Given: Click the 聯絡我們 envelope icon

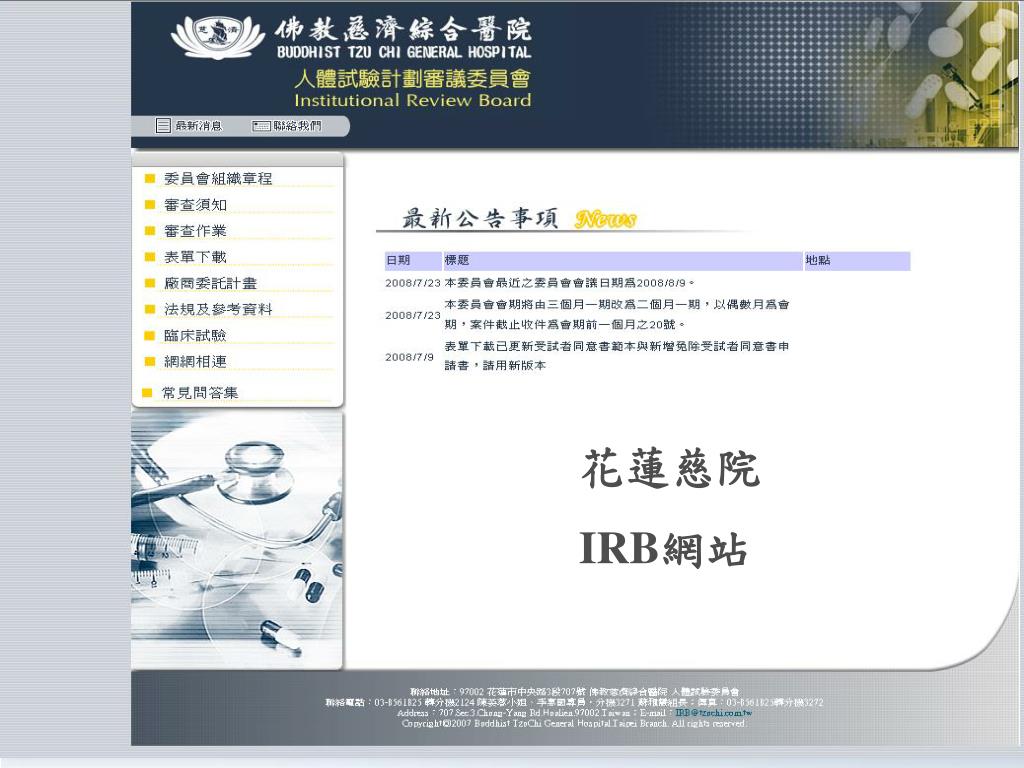Looking at the screenshot, I should 261,125.
